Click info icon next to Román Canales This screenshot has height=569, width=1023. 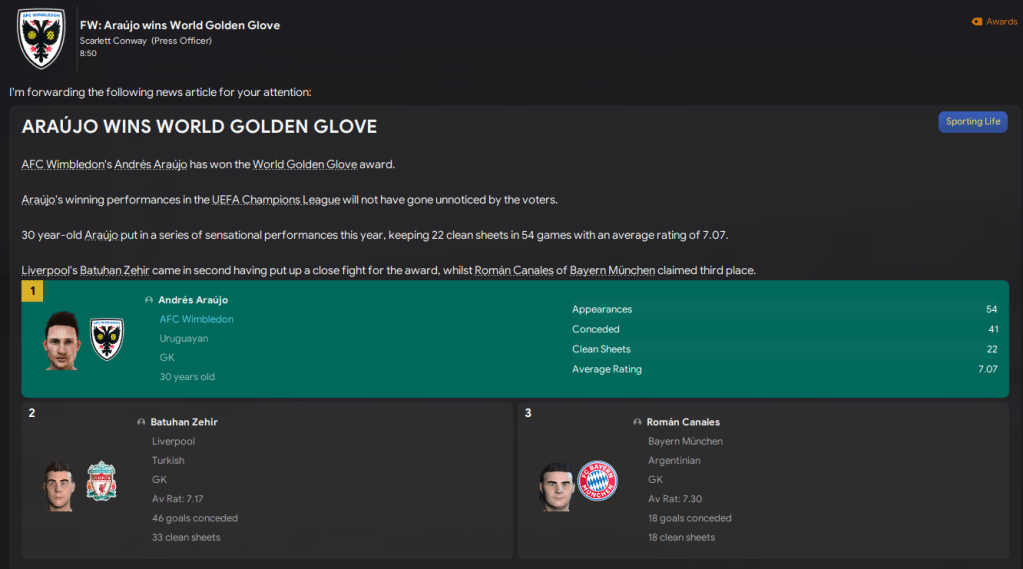click(x=638, y=422)
